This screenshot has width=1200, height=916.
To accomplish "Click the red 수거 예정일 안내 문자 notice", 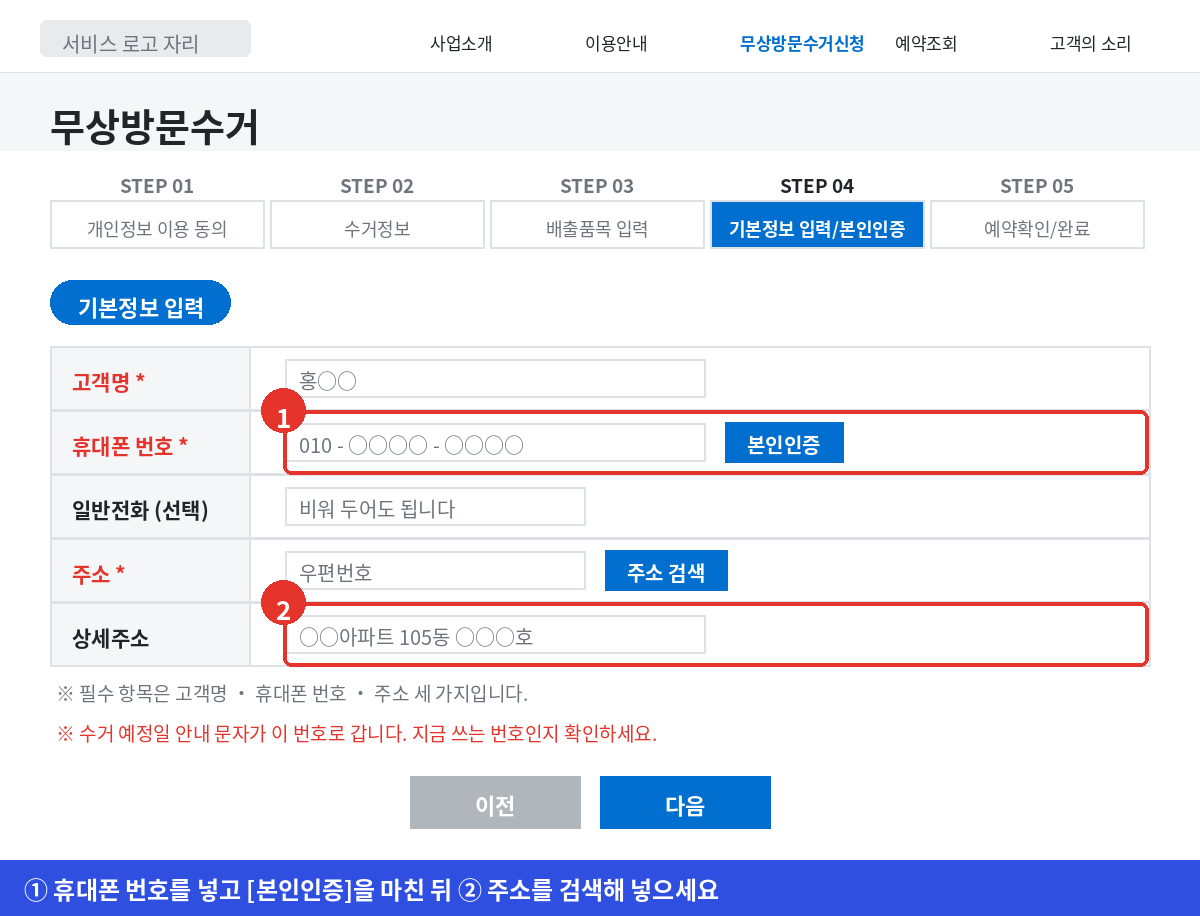I will point(357,733).
